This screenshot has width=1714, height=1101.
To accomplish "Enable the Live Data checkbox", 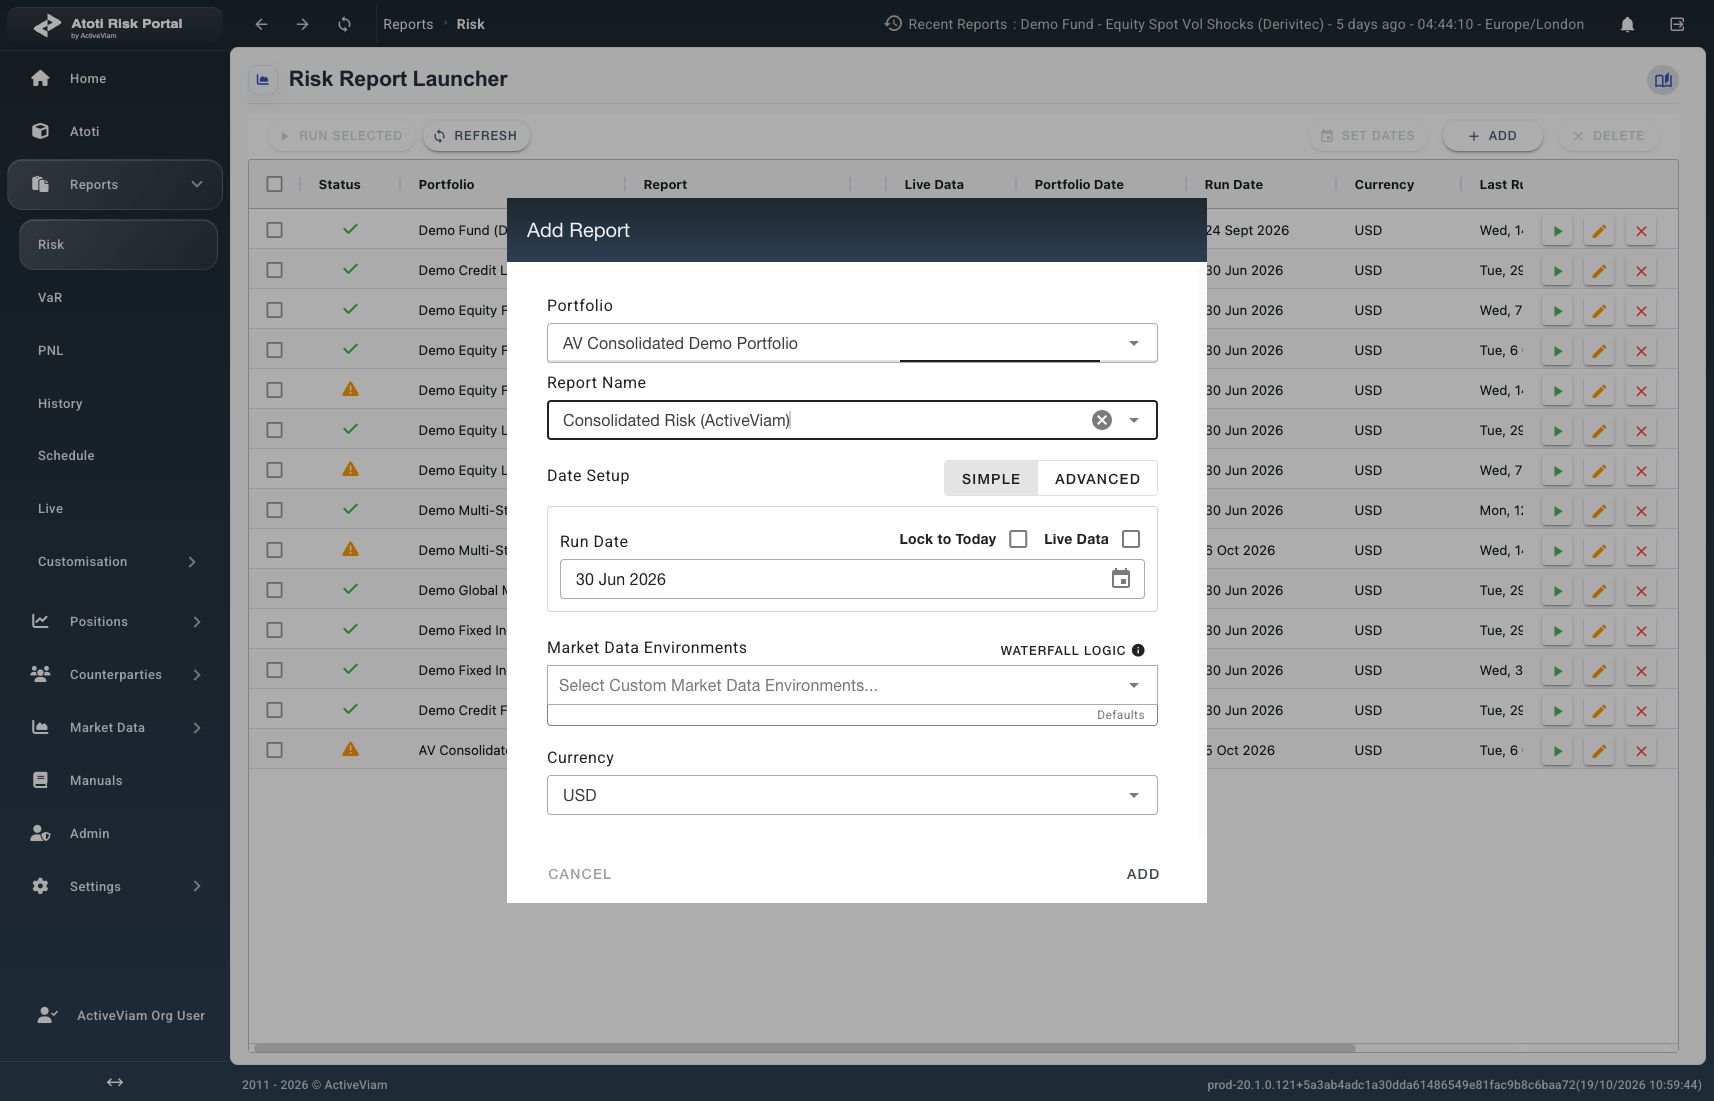I will click(x=1131, y=539).
